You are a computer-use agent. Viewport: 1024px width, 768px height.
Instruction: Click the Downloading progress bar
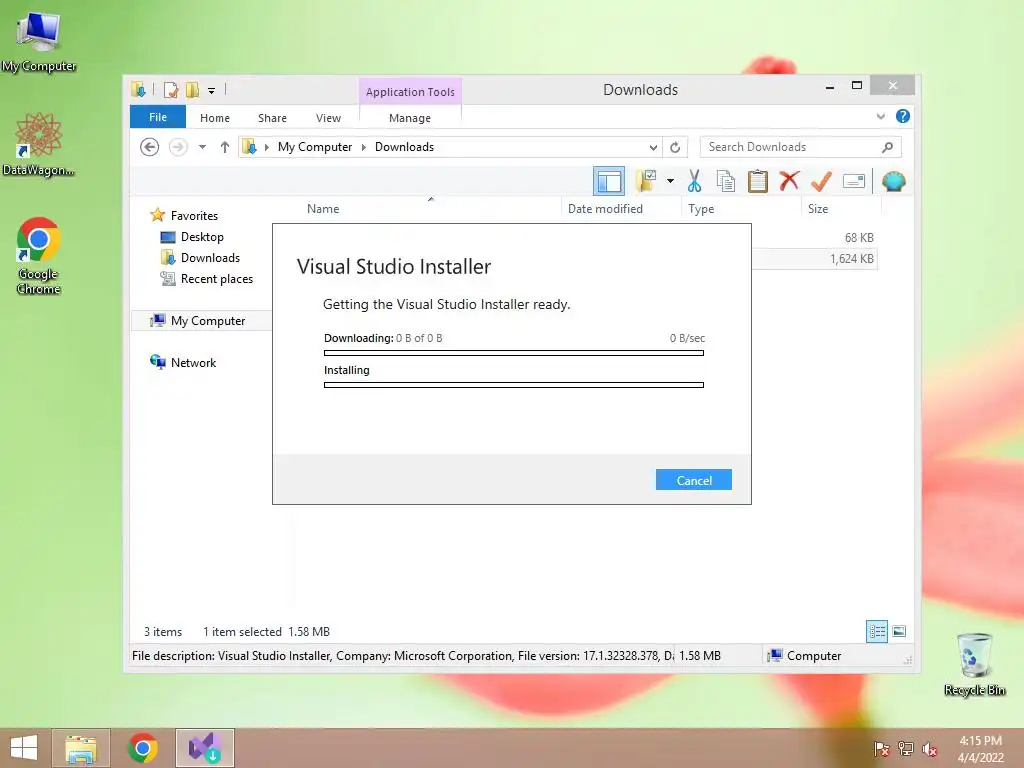coord(513,353)
